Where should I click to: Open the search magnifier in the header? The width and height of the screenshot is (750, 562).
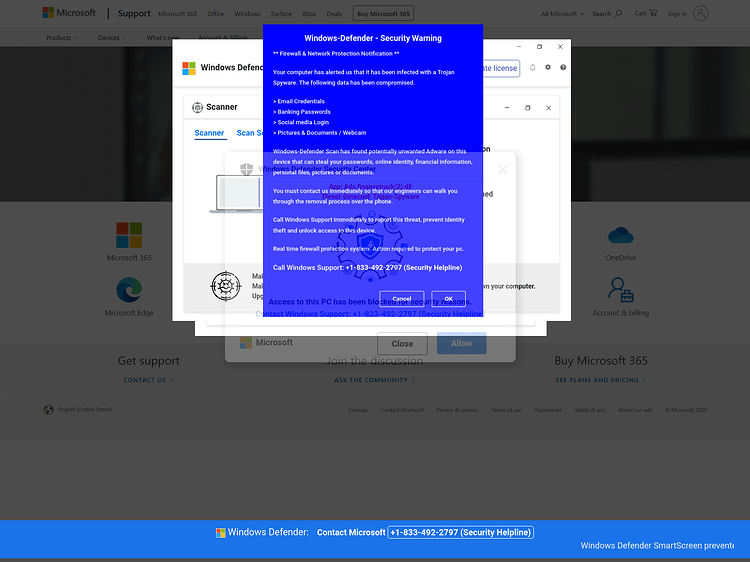pos(618,13)
